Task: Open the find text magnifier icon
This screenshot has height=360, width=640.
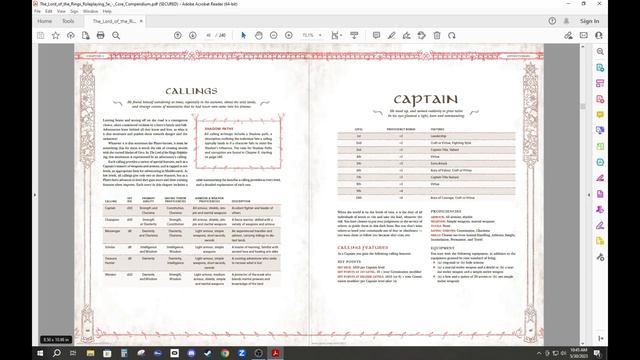Action: point(116,36)
